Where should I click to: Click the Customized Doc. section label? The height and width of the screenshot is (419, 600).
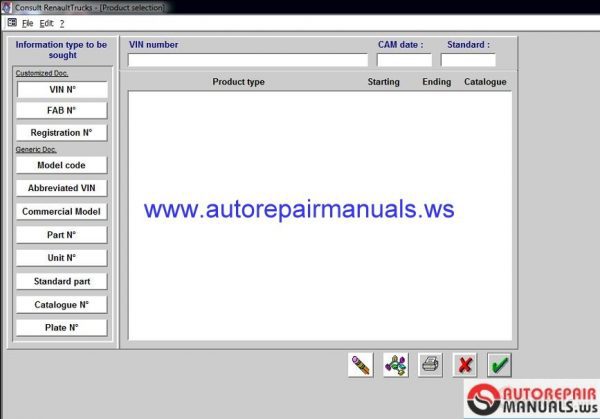click(x=42, y=73)
